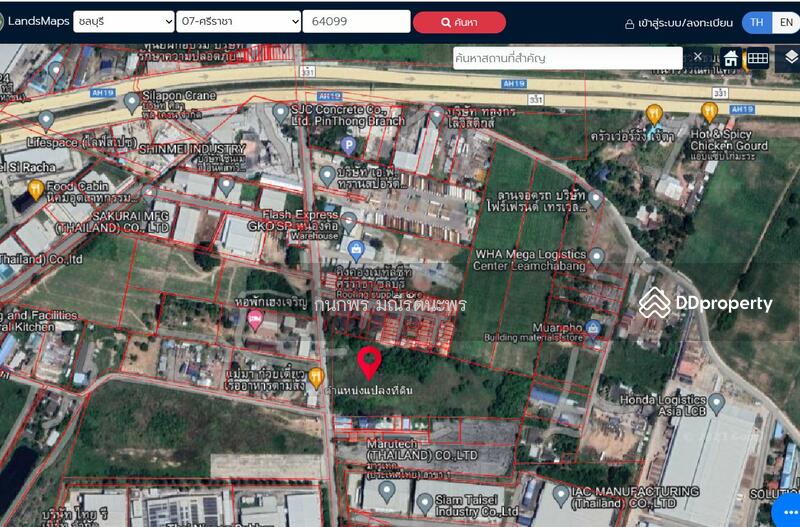Click the Muanpho building materials store marker

(592, 329)
